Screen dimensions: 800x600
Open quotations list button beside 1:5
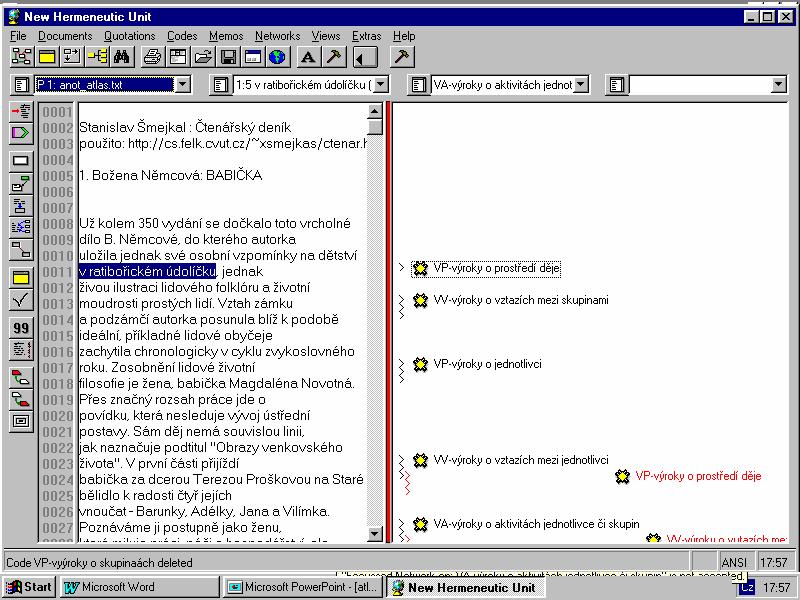click(219, 85)
